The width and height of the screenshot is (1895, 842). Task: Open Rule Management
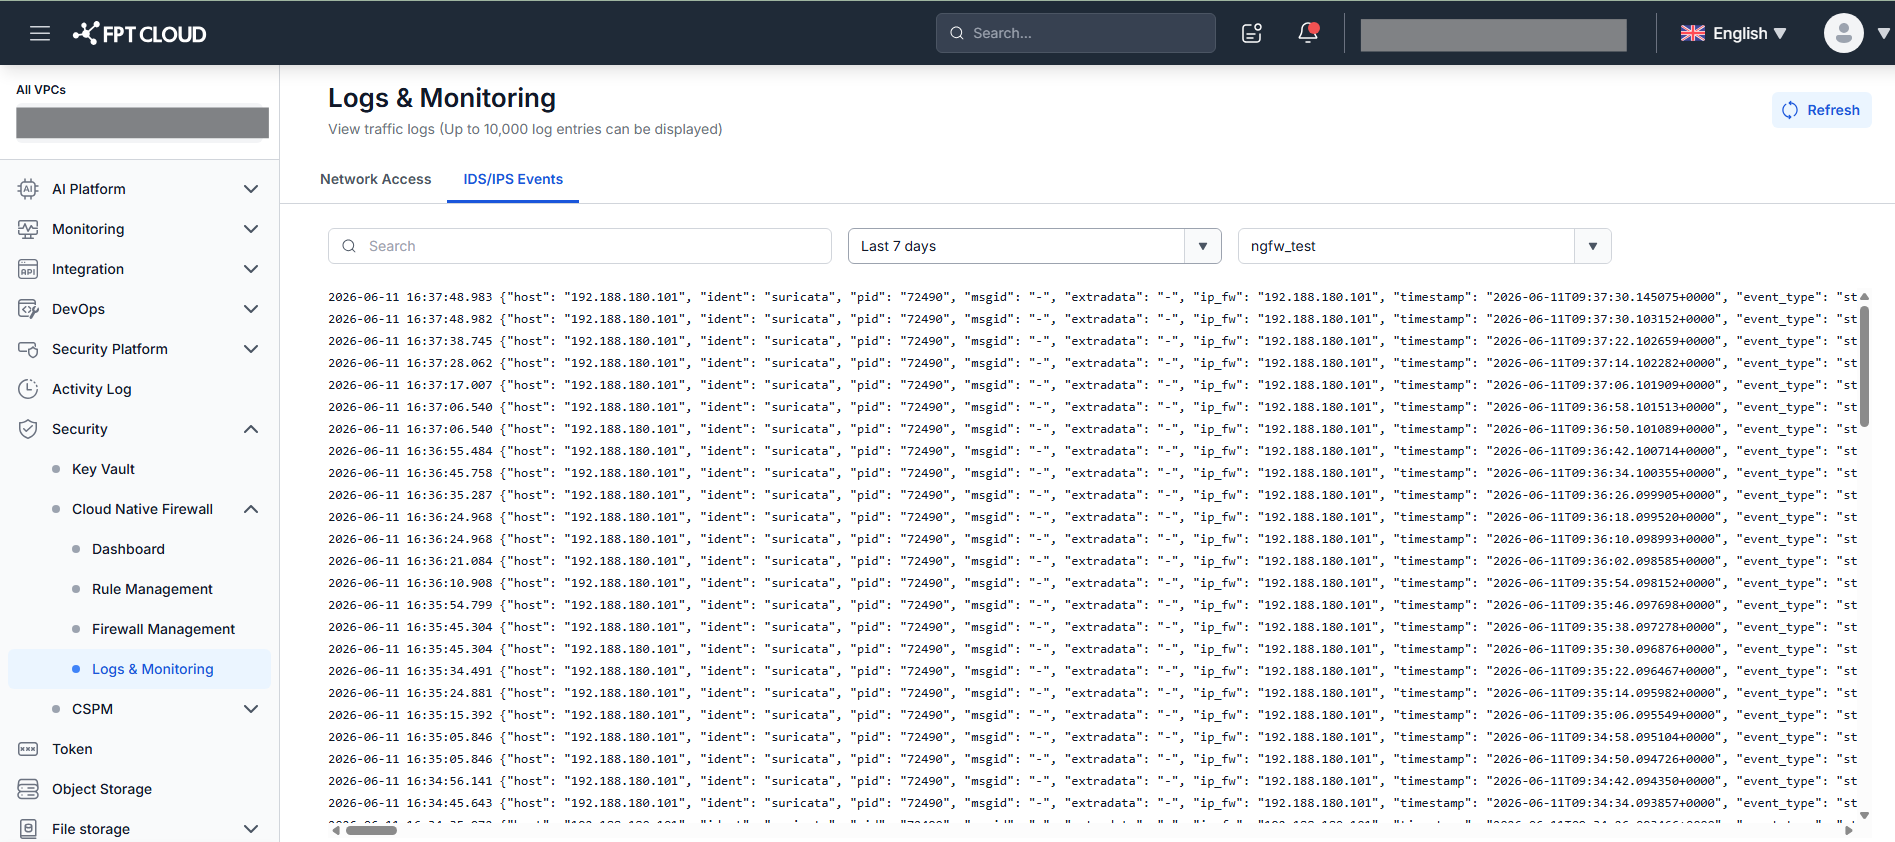coord(152,589)
